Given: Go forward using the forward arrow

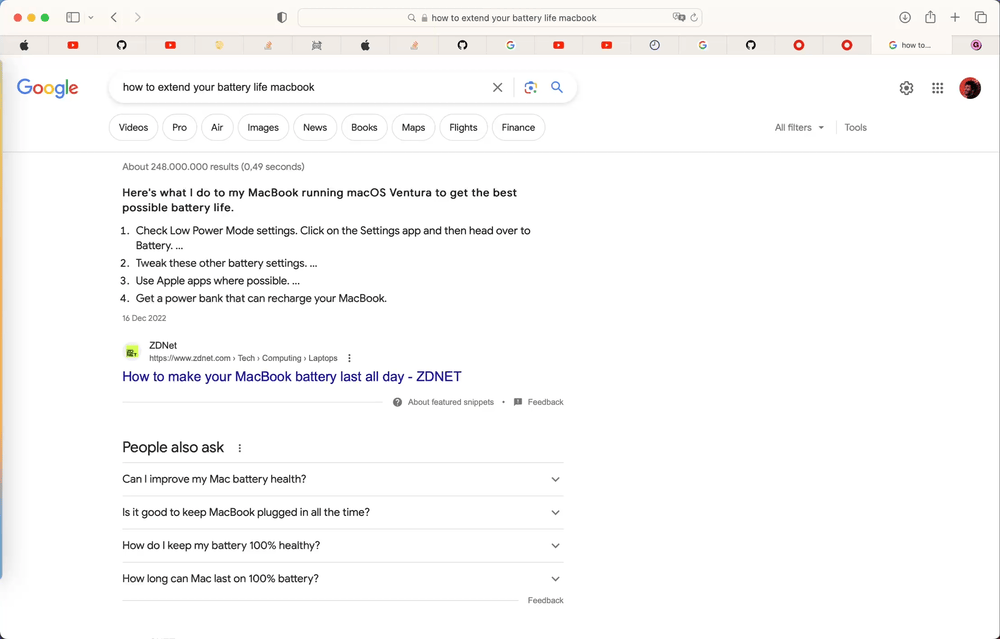Looking at the screenshot, I should pos(137,17).
